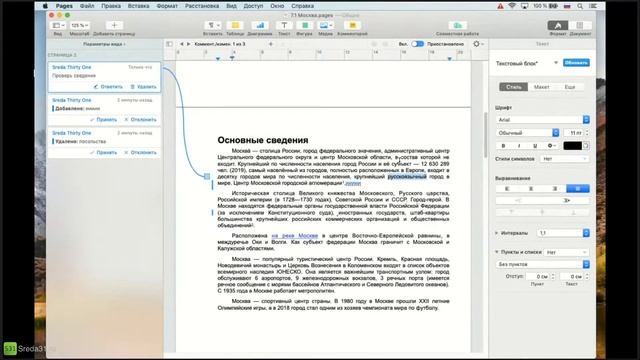Open Wi-Fi status in menu bar
The width and height of the screenshot is (640, 360).
click(x=512, y=6)
